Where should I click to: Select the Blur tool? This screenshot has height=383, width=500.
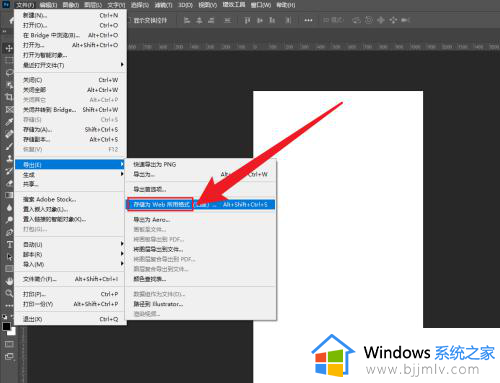tap(9, 208)
